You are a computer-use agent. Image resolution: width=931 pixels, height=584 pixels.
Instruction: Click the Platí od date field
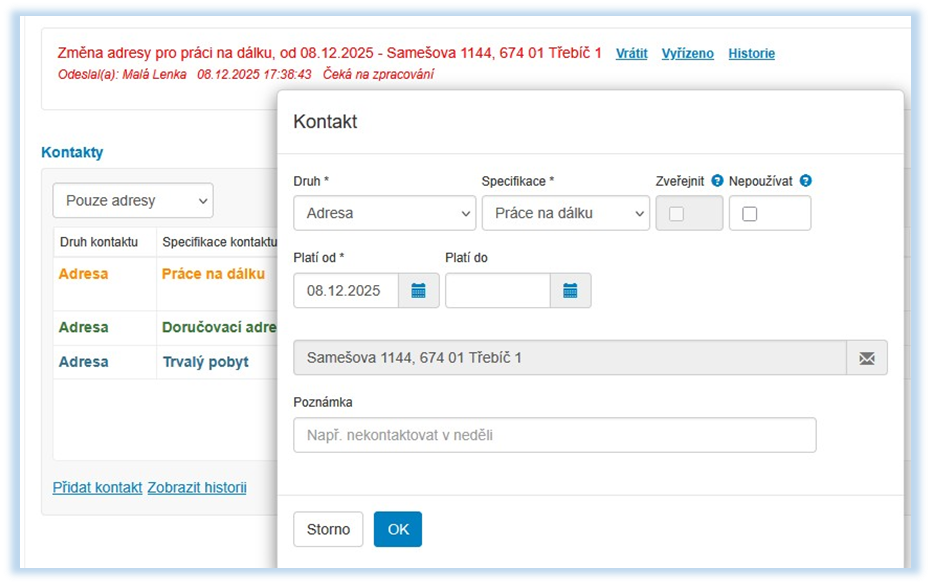coord(345,291)
